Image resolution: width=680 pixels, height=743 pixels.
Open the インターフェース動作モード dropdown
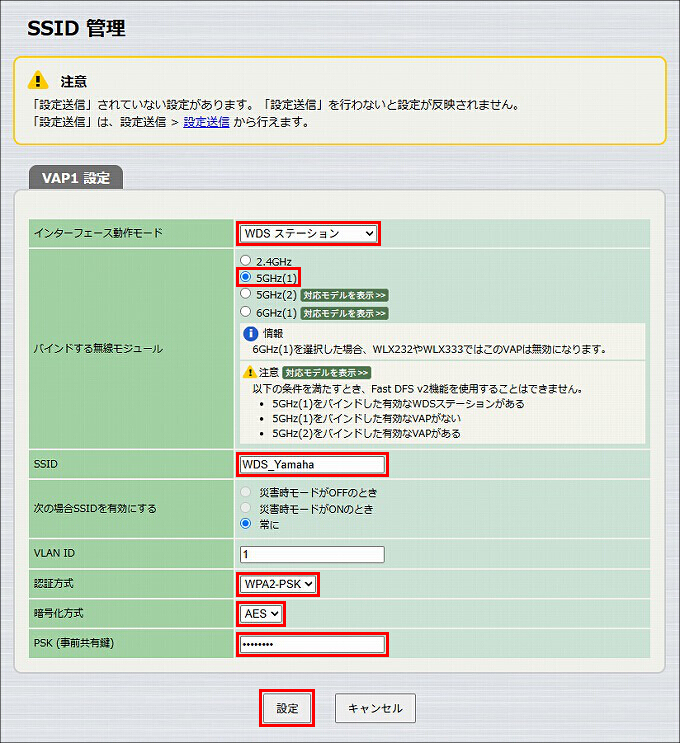tap(308, 234)
